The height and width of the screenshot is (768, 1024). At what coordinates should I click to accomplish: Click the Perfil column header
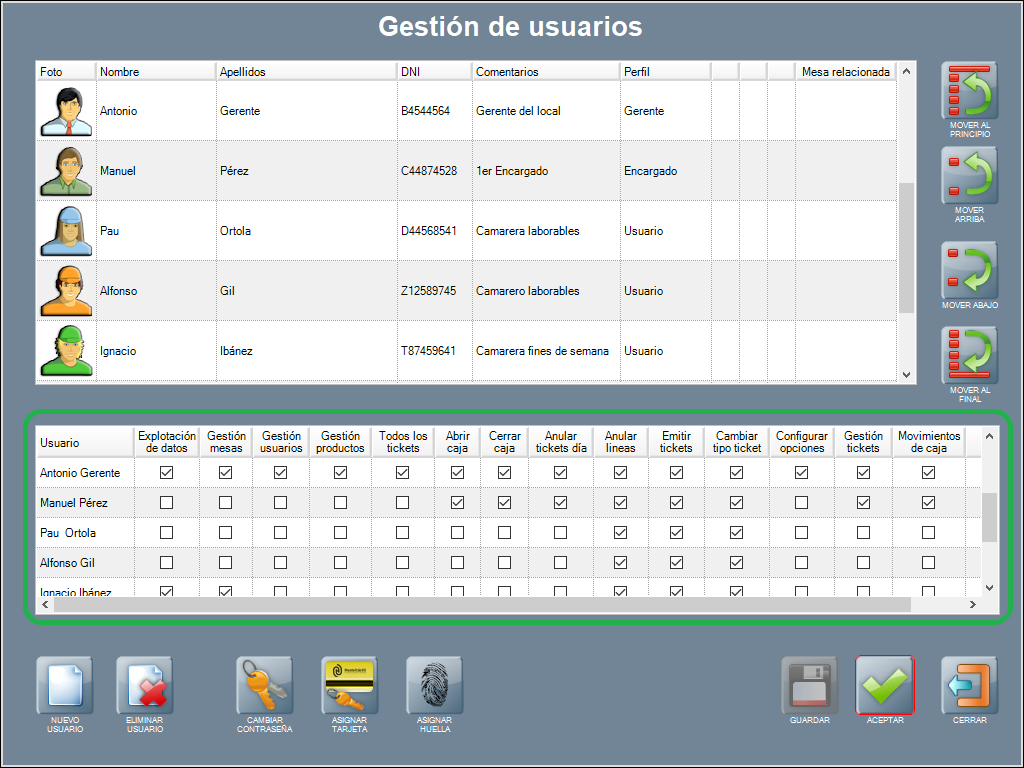(x=664, y=72)
